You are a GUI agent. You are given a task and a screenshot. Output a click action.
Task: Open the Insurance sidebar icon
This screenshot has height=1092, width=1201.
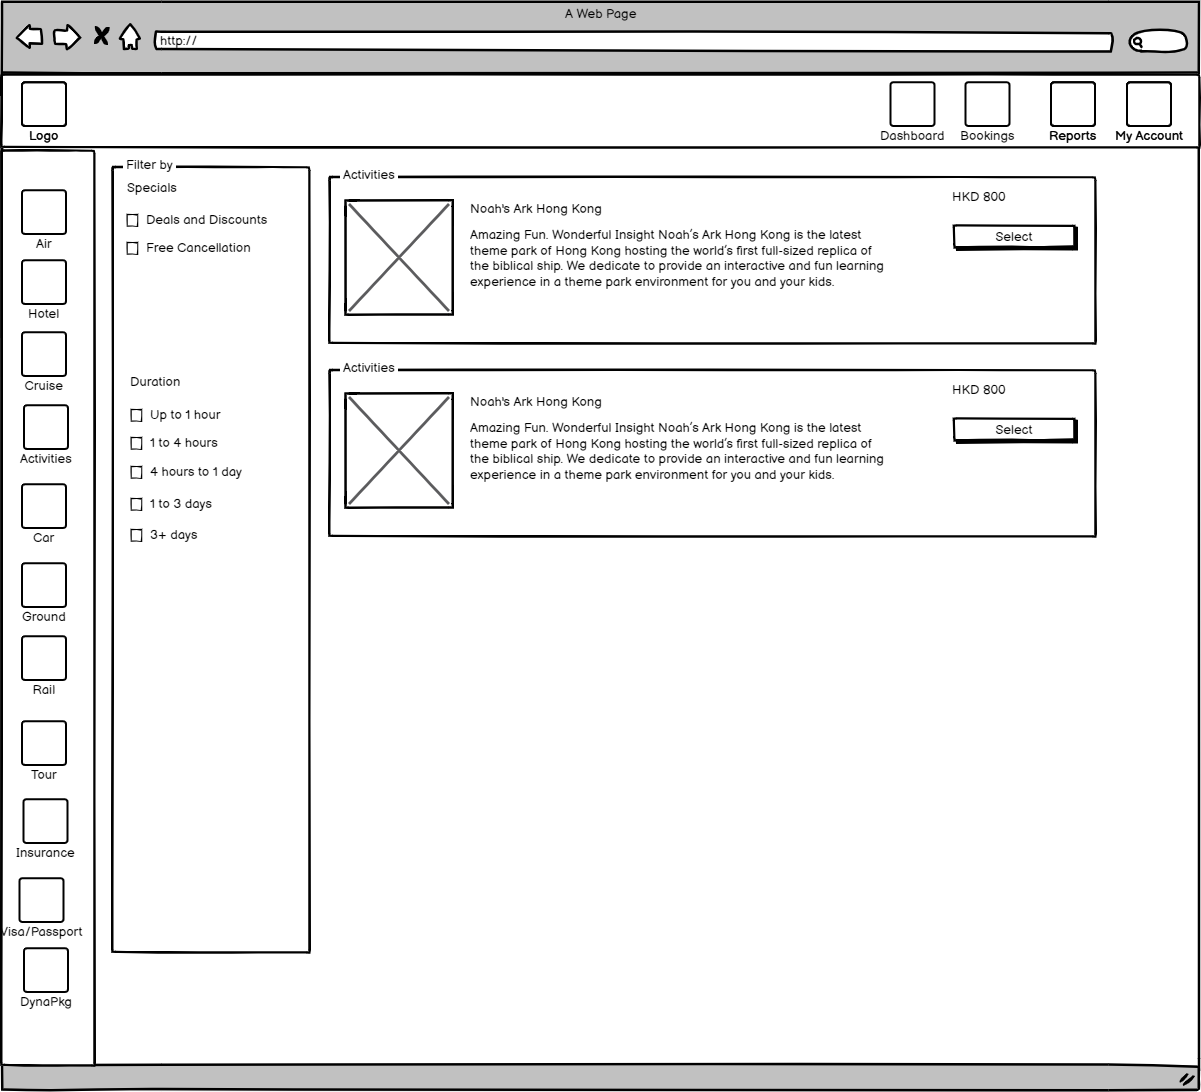(x=45, y=821)
